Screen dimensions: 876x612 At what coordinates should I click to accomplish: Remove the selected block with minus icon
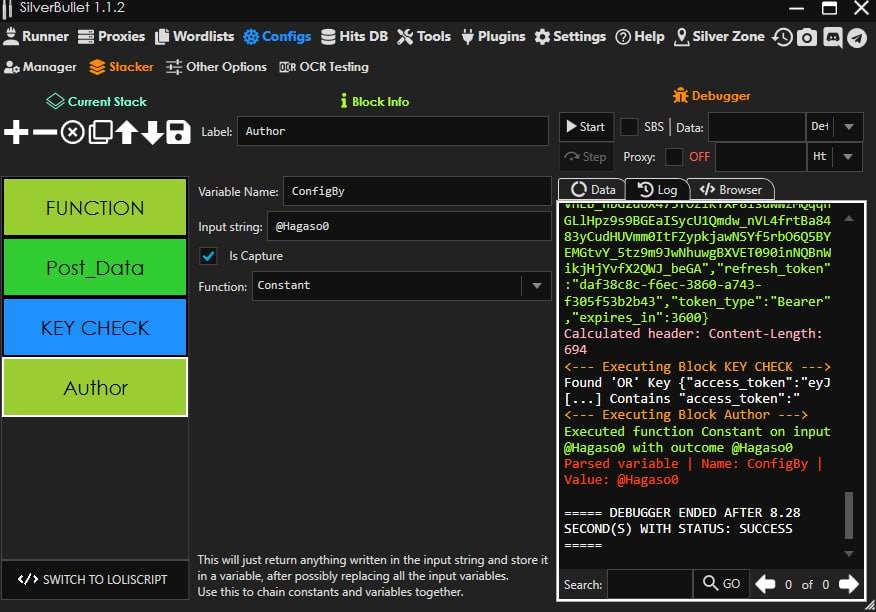tap(45, 132)
